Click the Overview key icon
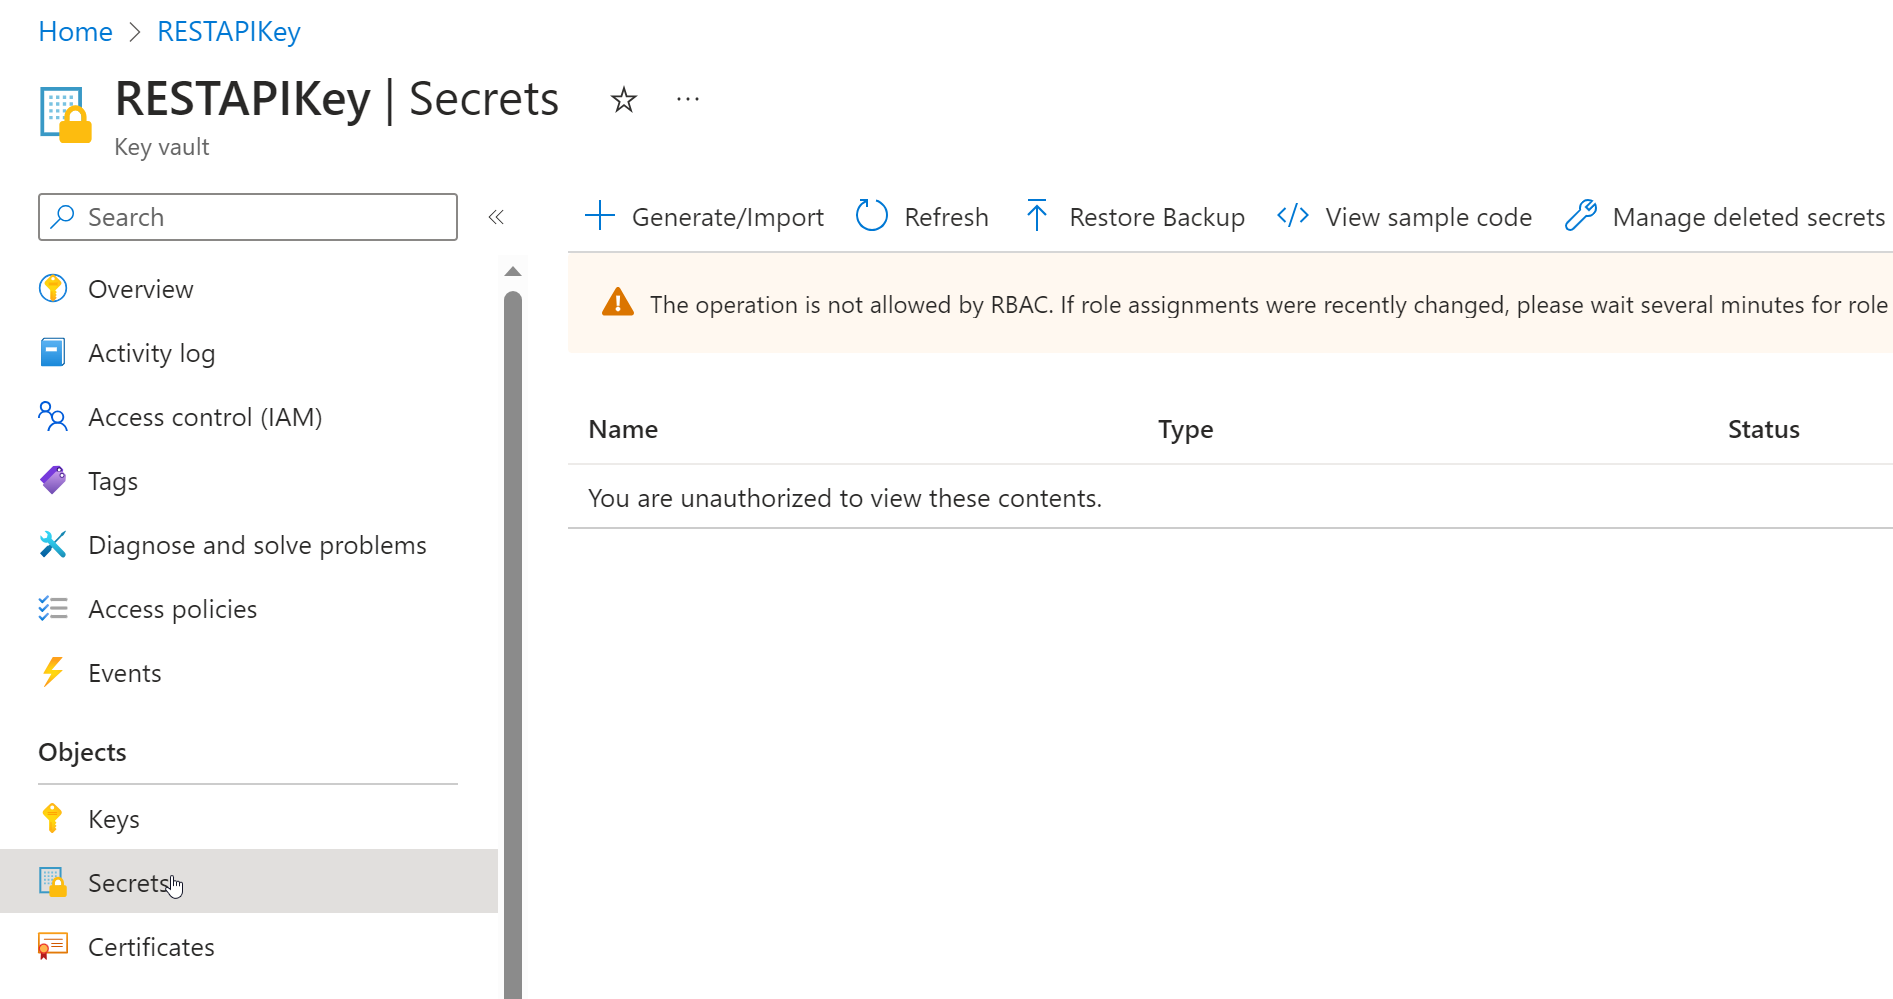Viewport: 1893px width, 999px height. click(x=52, y=288)
